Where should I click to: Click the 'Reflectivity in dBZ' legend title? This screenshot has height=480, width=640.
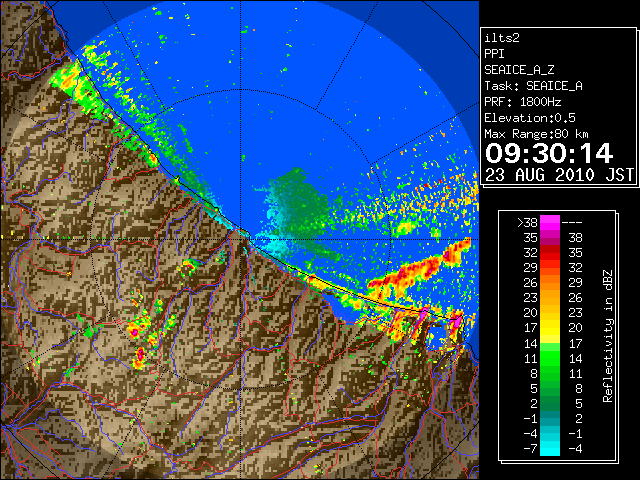tap(608, 336)
